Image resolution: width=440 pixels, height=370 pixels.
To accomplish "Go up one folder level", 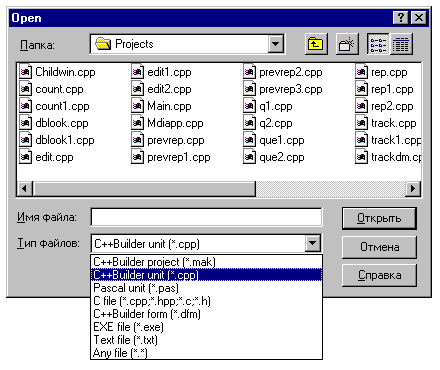I will (316, 44).
